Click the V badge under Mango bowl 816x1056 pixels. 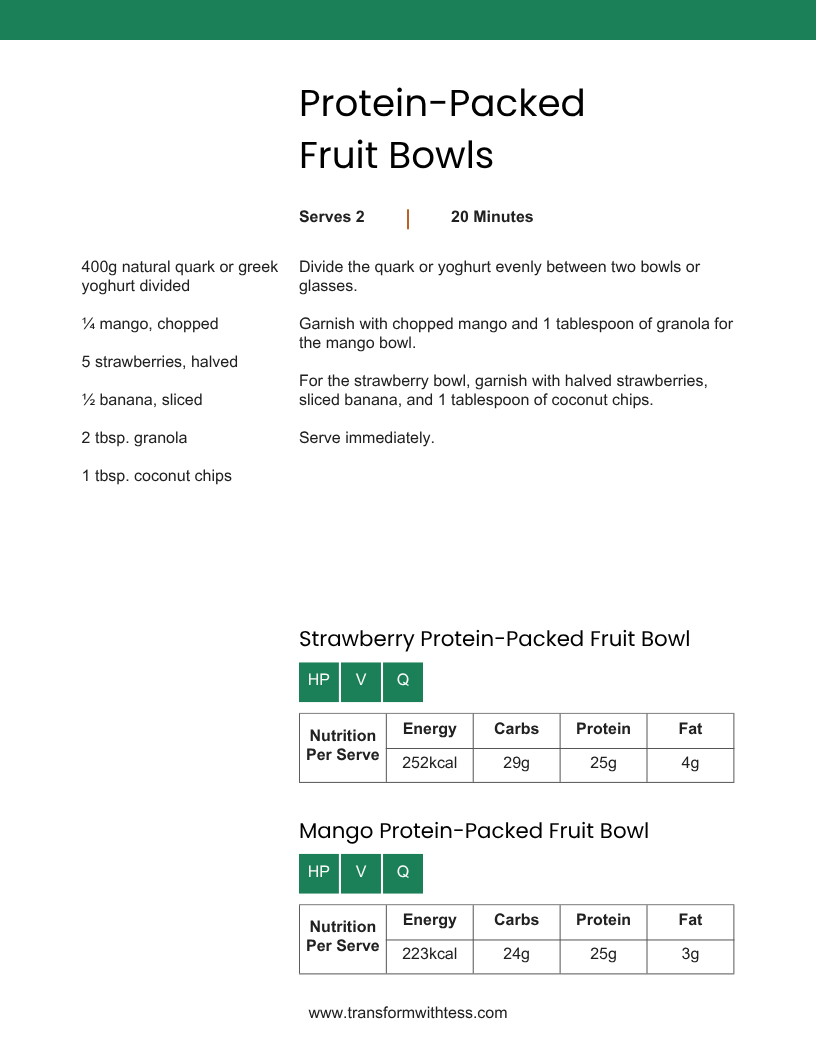coord(361,873)
